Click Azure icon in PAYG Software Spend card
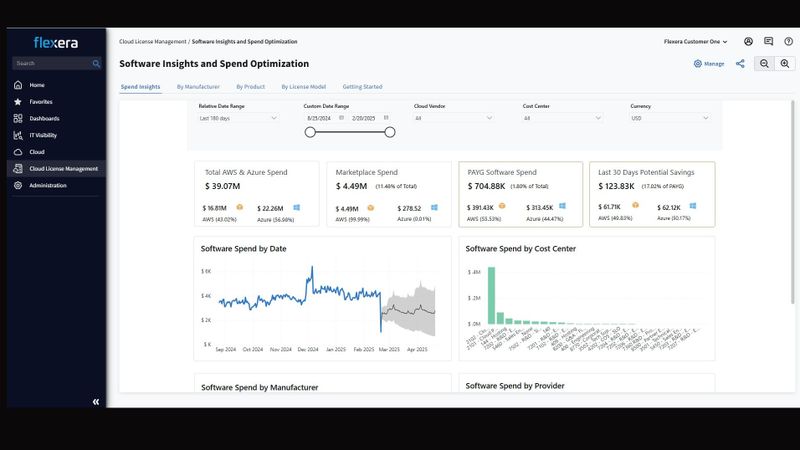This screenshot has width=800, height=450. click(x=562, y=206)
